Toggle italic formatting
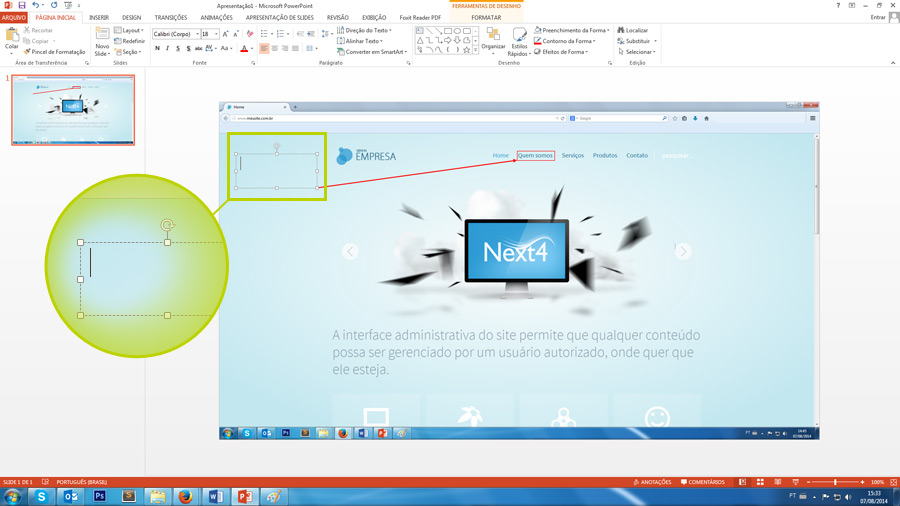This screenshot has width=900, height=506. tap(167, 48)
